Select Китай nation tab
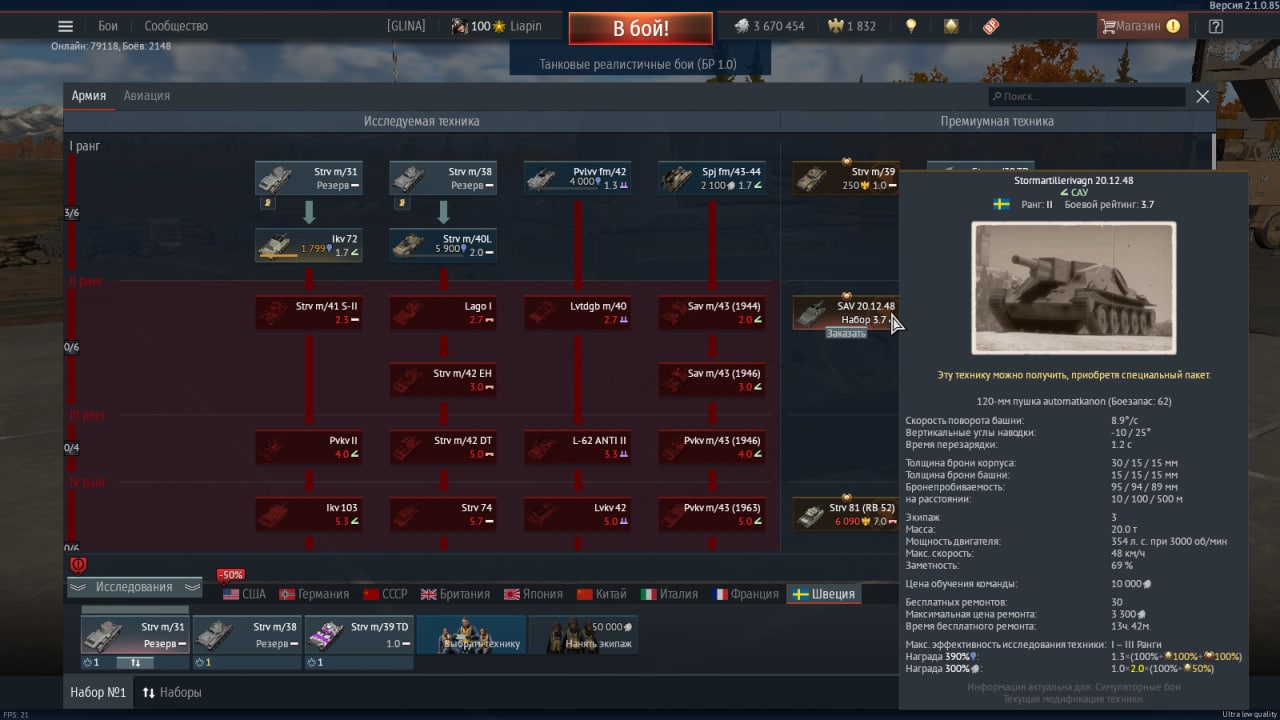Viewport: 1280px width, 720px height. (x=602, y=594)
